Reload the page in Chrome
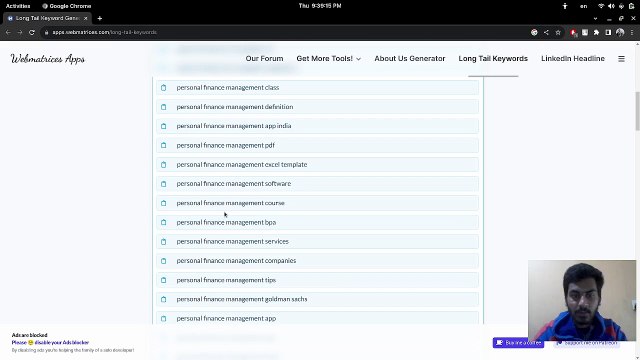The height and width of the screenshot is (360, 640). tap(32, 32)
